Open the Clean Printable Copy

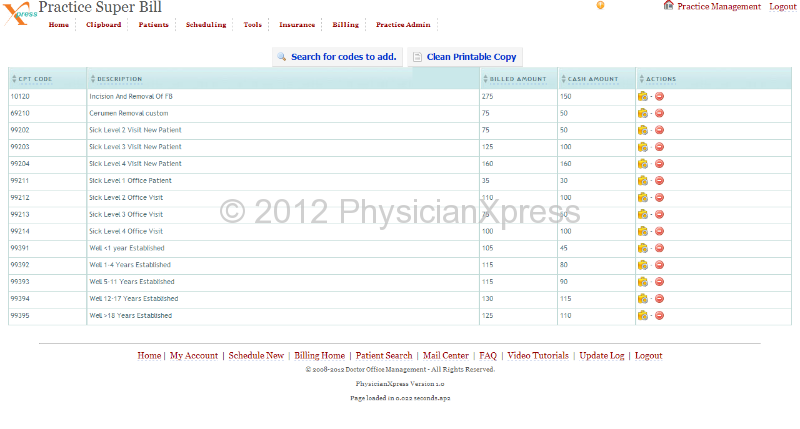click(464, 57)
